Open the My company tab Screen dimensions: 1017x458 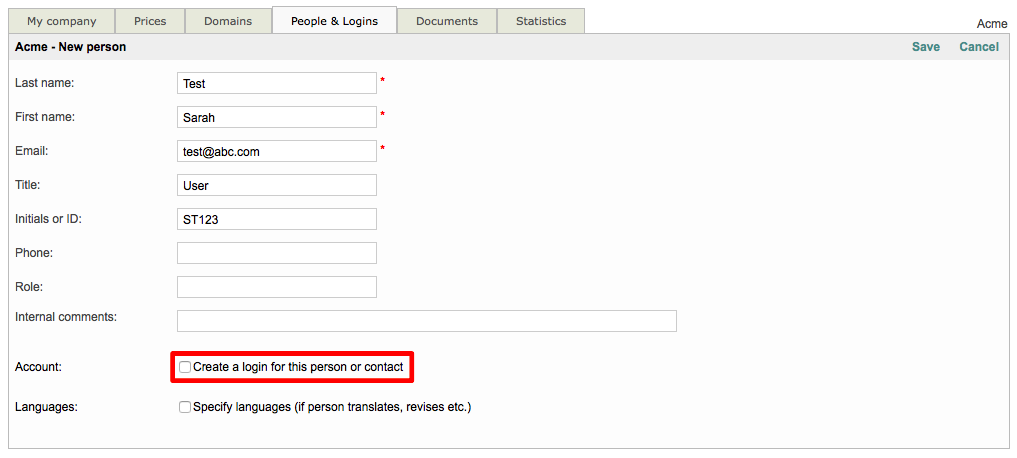tap(62, 21)
